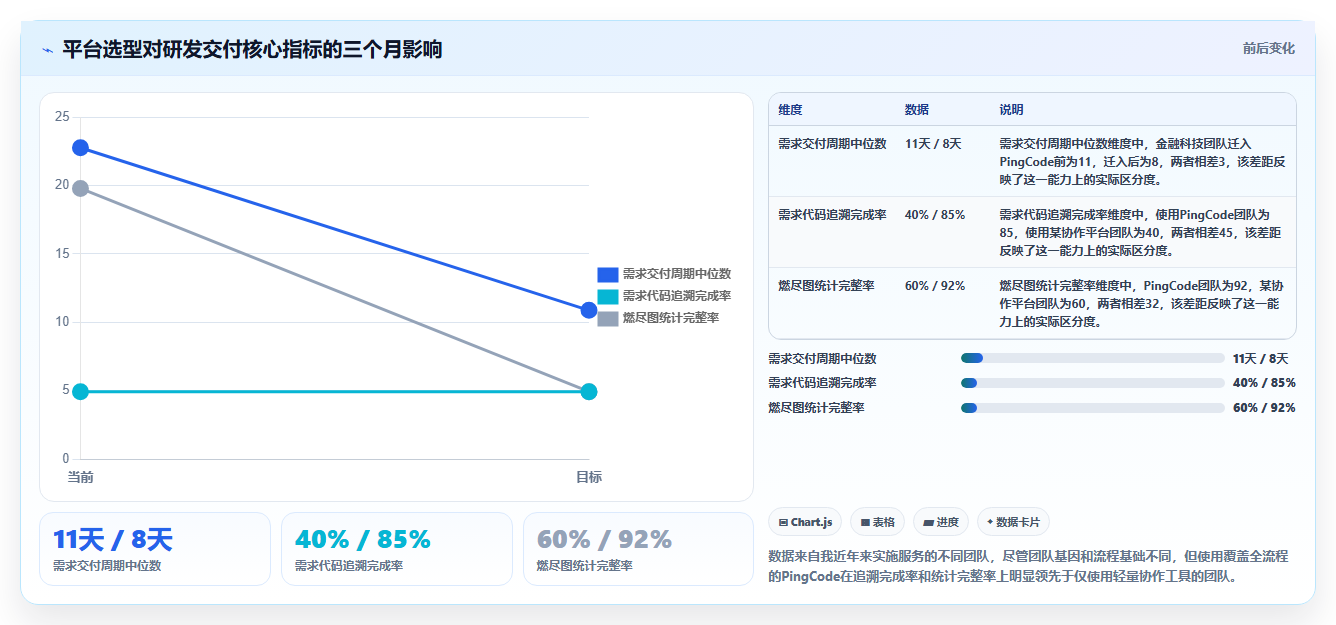This screenshot has width=1336, height=625.
Task: Click the page title 平台选型对研发交付核心指标的三个月影响
Action: tap(252, 49)
